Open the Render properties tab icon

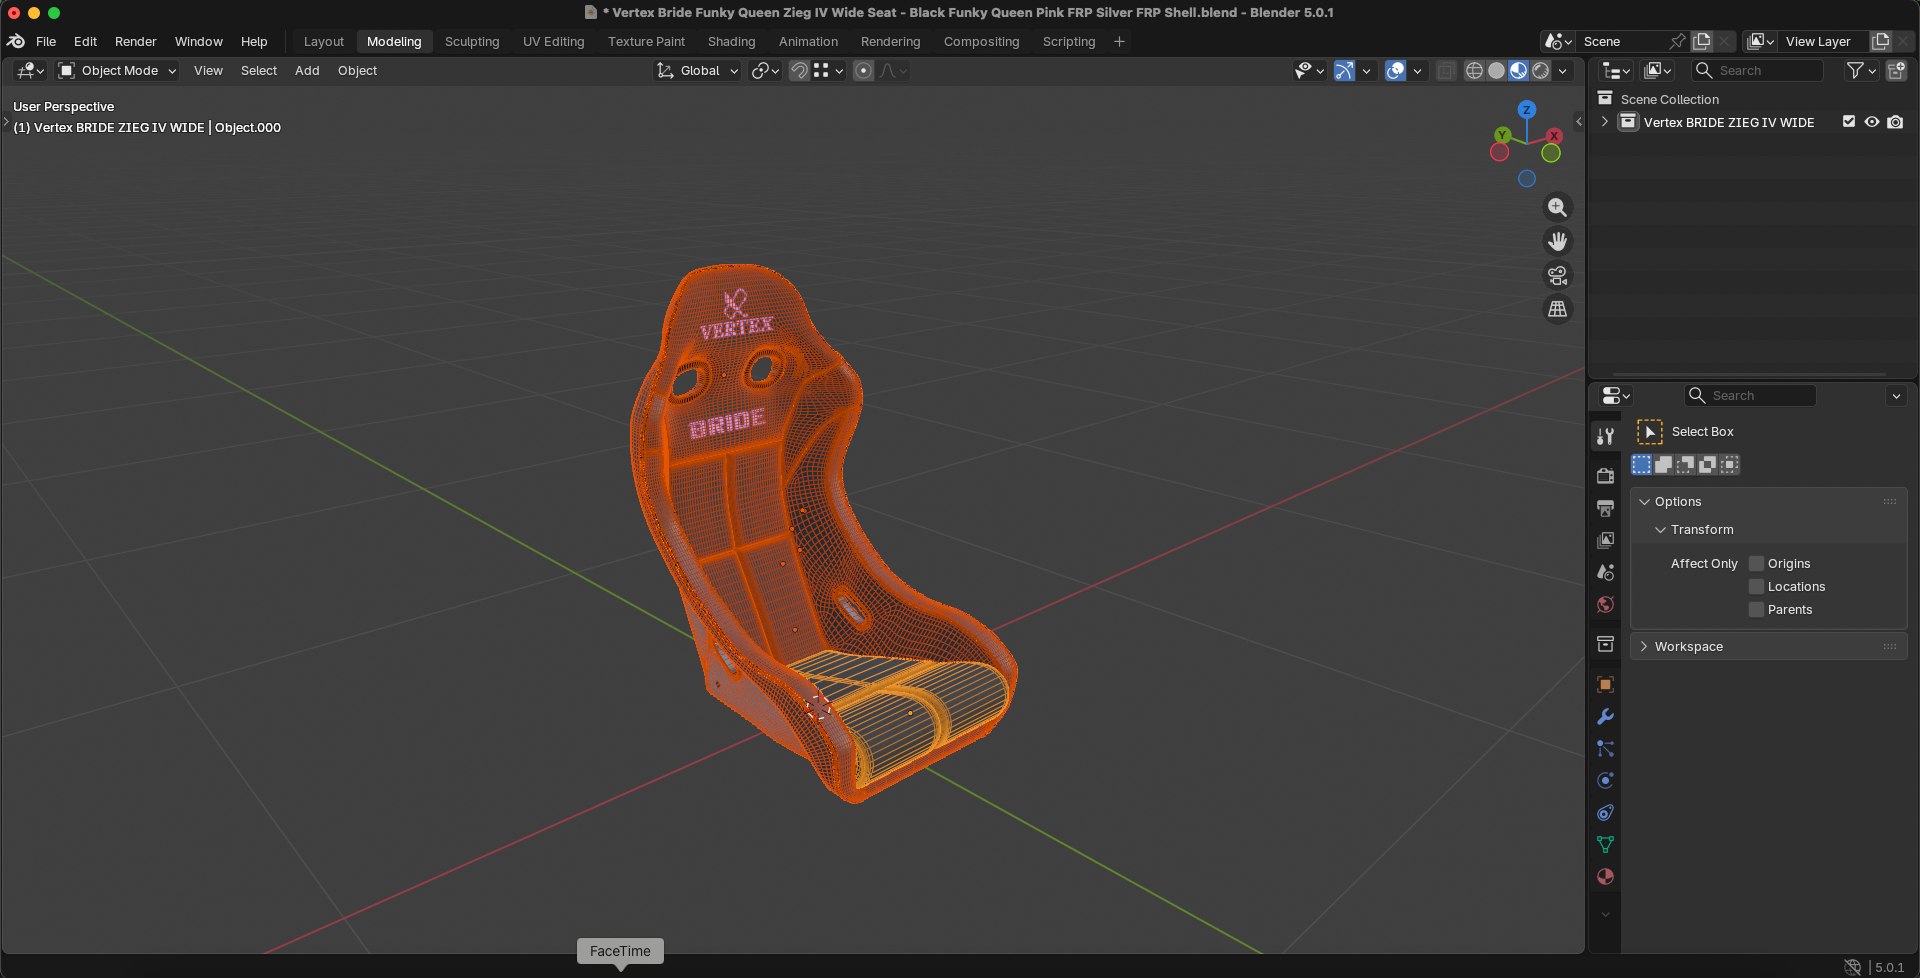[1605, 475]
